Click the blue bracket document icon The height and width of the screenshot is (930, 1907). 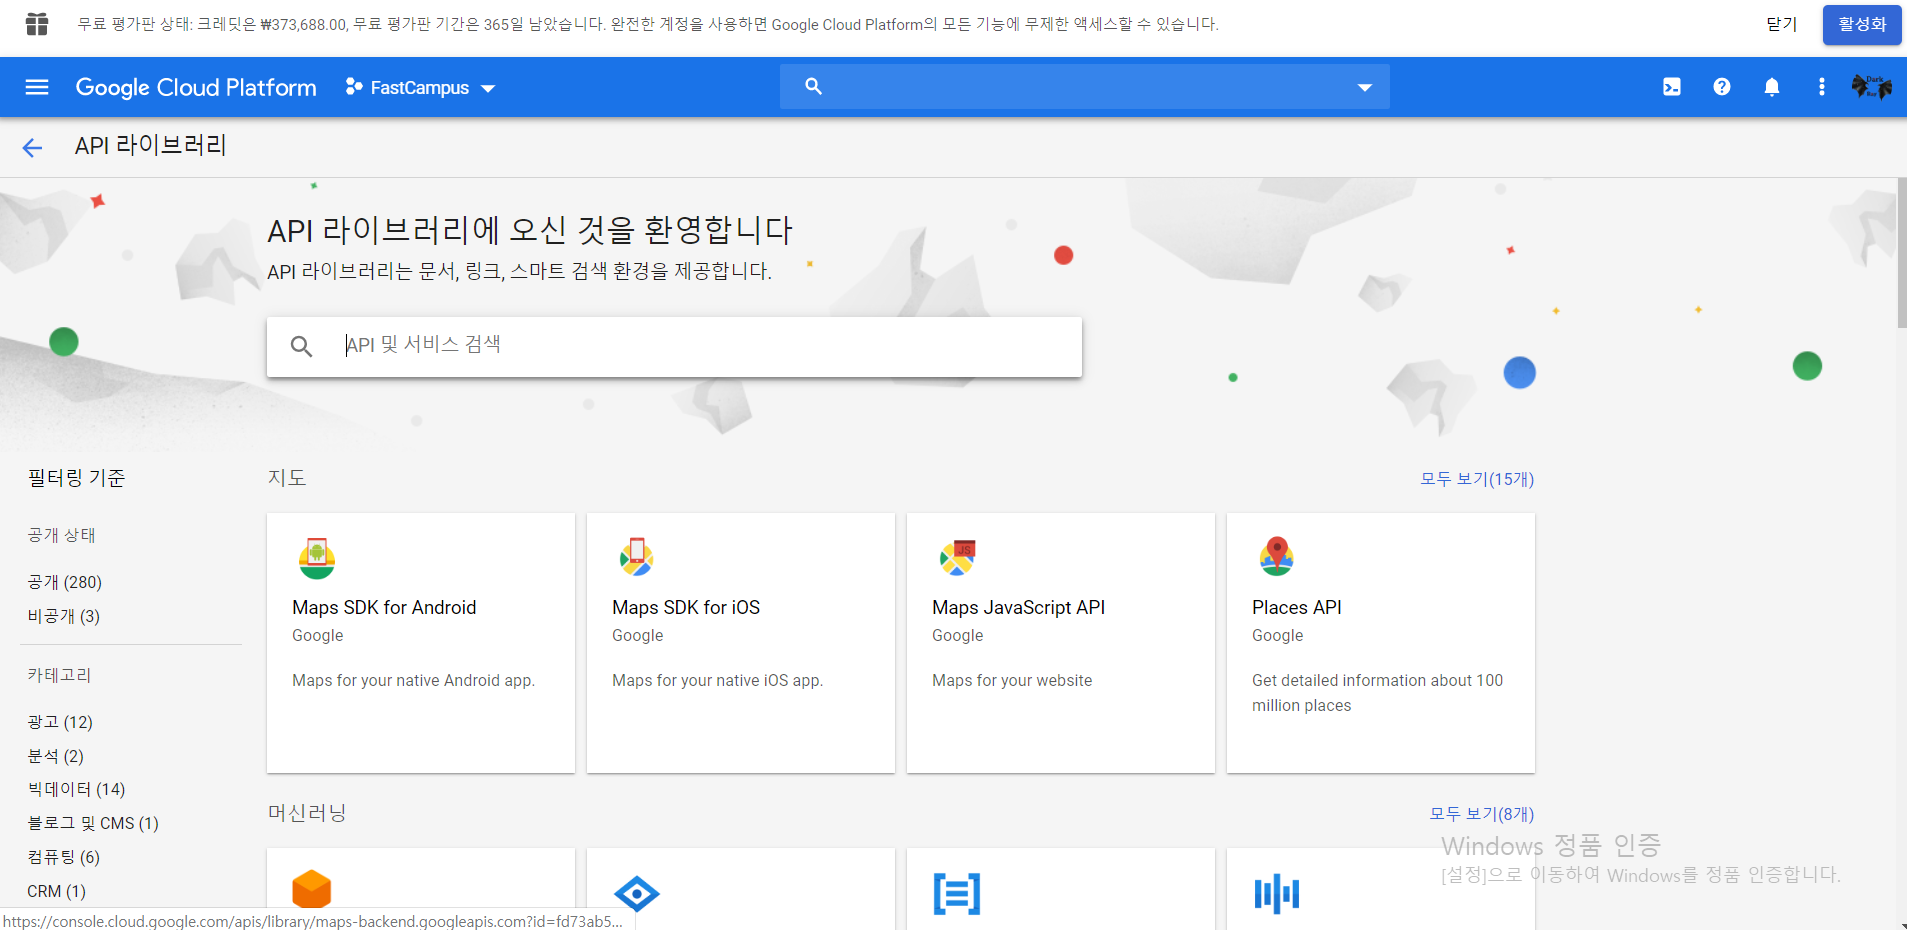click(x=957, y=894)
